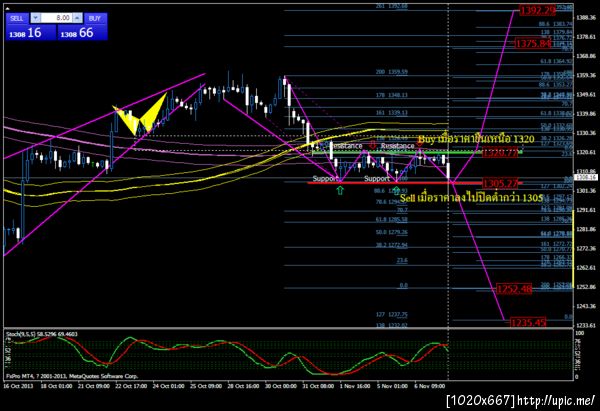Click the Fibonacci label '138 1232.82'
This screenshot has height=411, width=600.
(x=392, y=325)
